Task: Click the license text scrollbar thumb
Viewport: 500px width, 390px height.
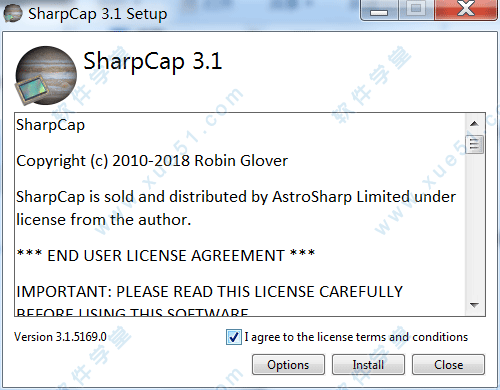Action: [x=474, y=144]
